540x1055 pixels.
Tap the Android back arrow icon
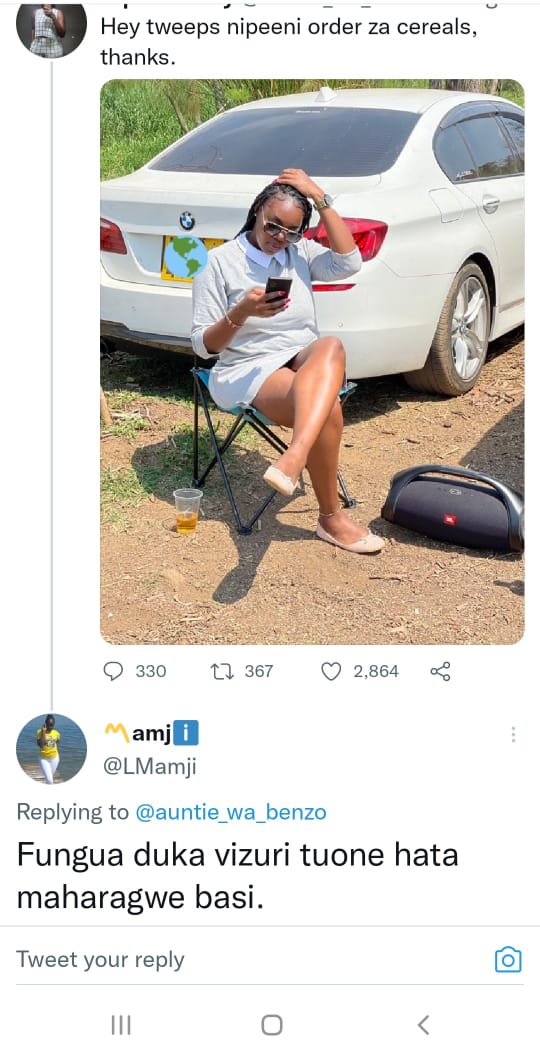pyautogui.click(x=423, y=1025)
